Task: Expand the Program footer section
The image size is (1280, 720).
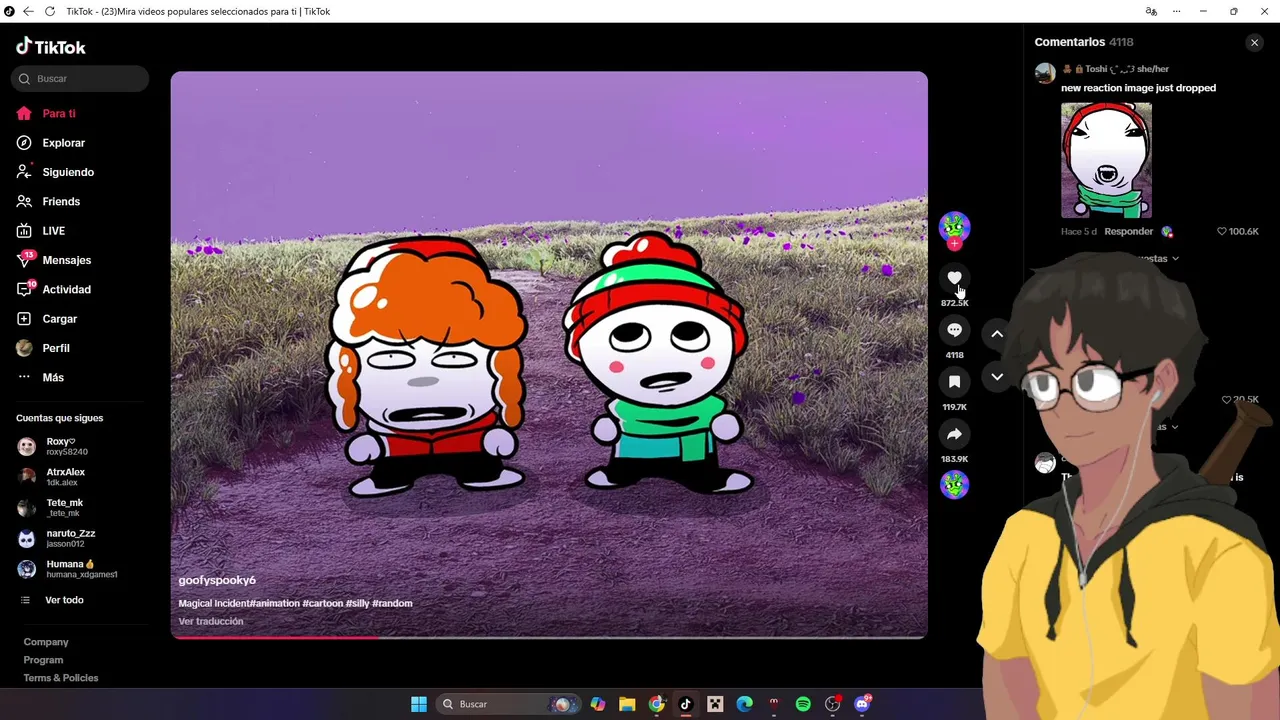Action: pos(43,660)
